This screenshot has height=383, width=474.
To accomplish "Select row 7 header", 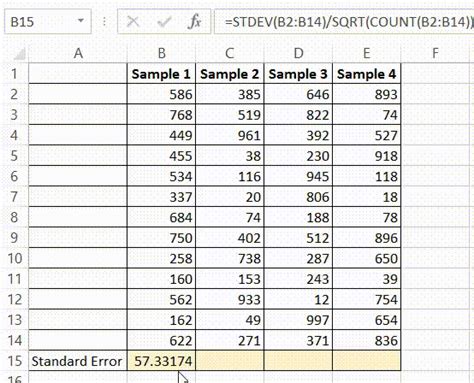I will coord(15,197).
